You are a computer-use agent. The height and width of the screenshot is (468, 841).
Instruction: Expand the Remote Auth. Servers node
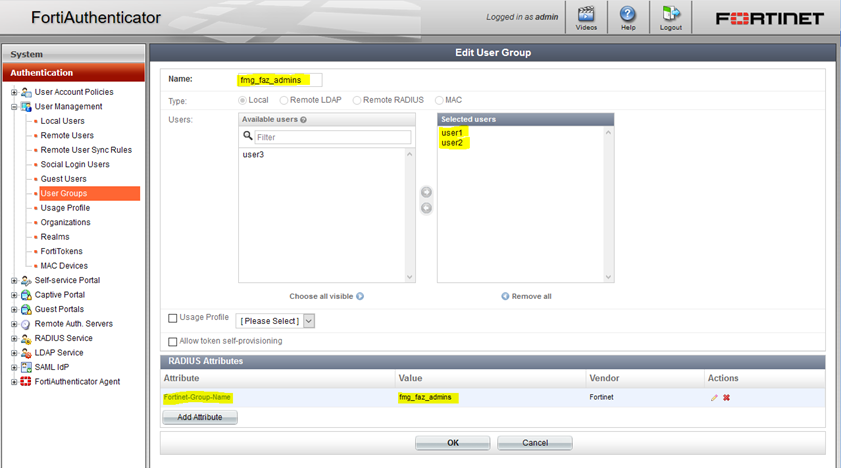[14, 324]
